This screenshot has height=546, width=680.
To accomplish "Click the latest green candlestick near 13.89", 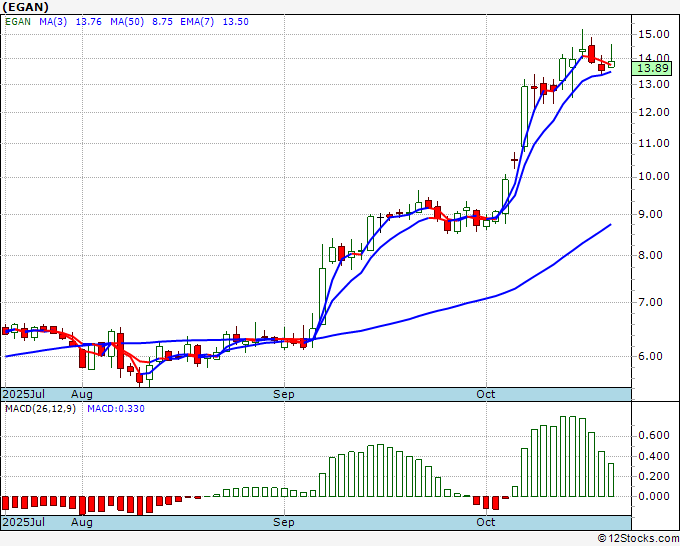I will point(611,64).
